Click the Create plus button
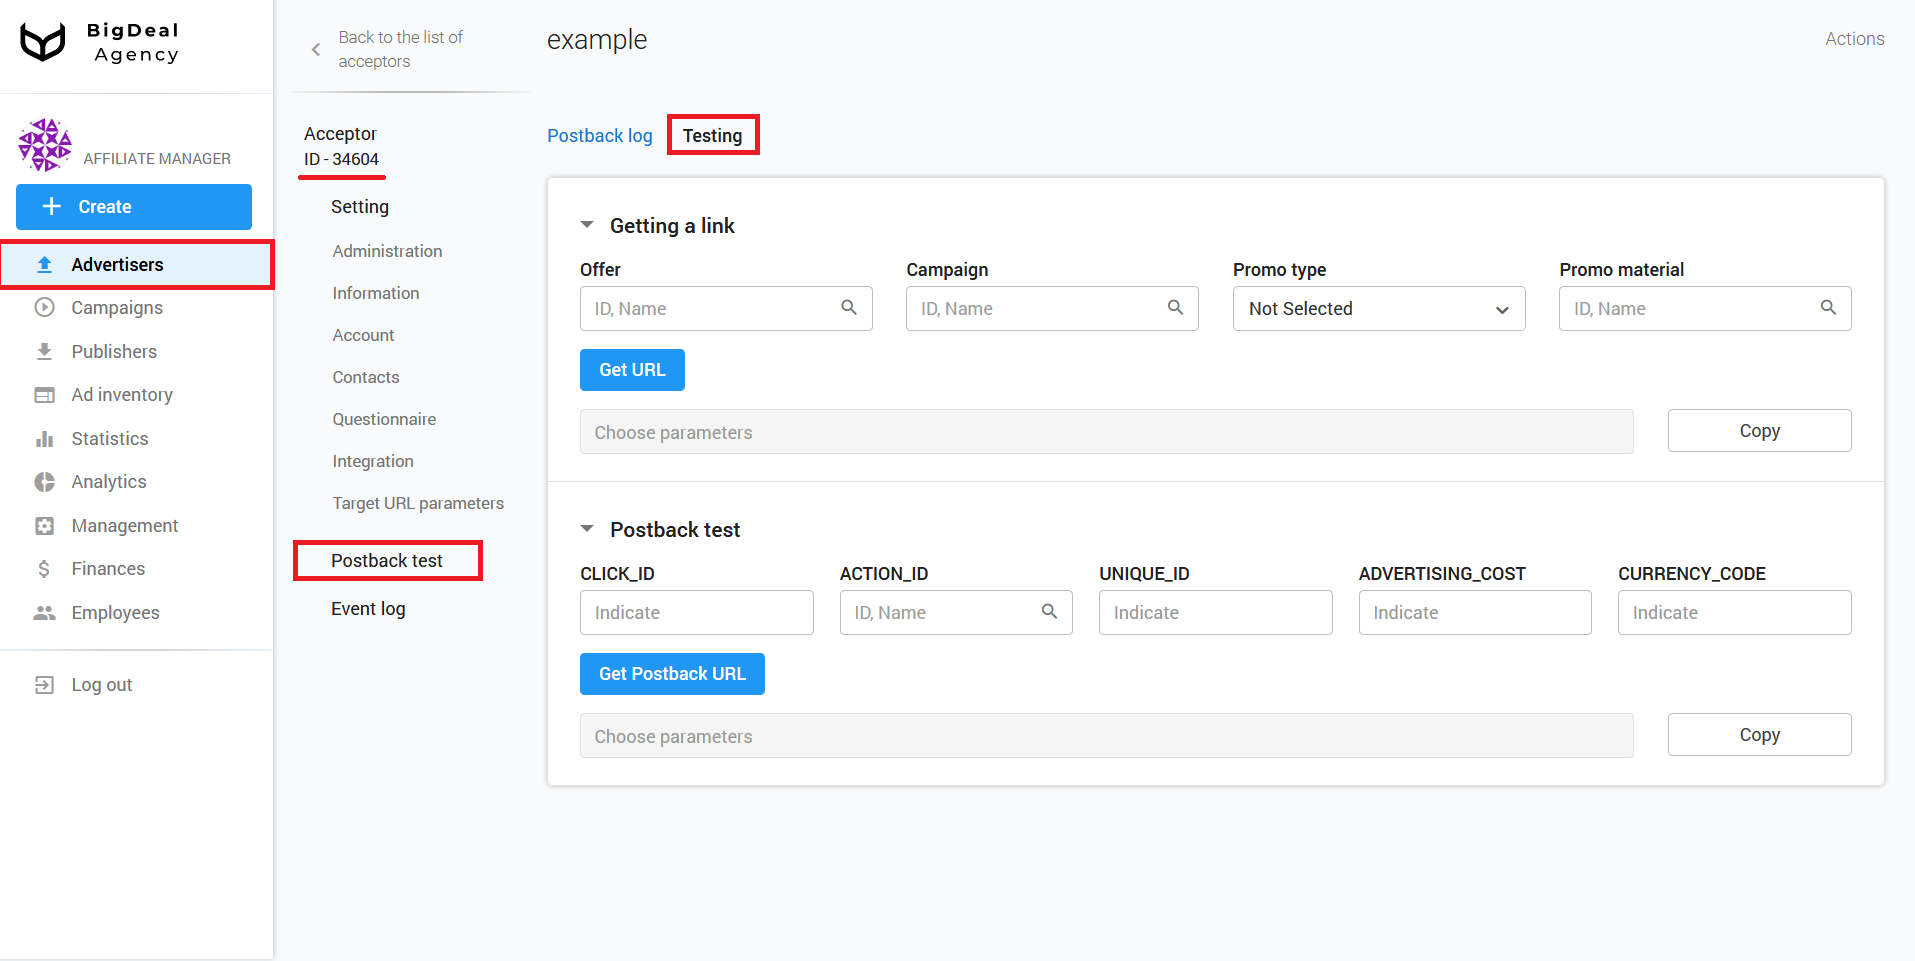This screenshot has width=1915, height=961. coord(133,207)
